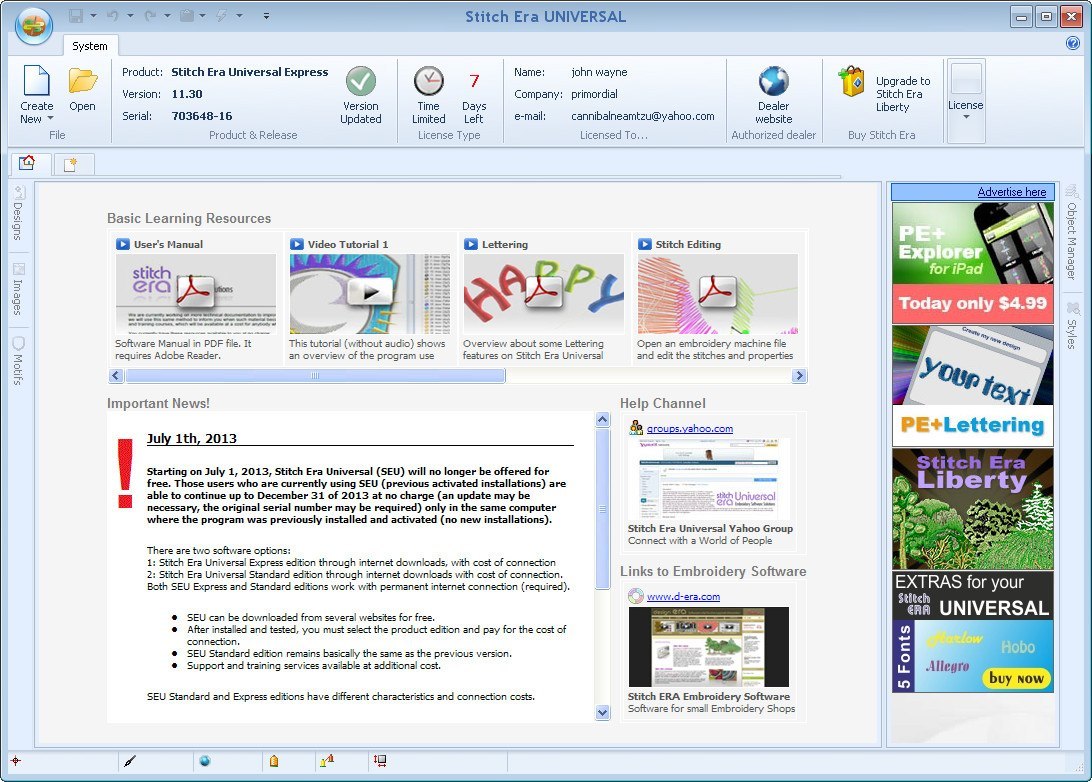Image resolution: width=1092 pixels, height=782 pixels.
Task: Click the Upgrade to Stitch Era Liberty icon
Action: coord(851,81)
